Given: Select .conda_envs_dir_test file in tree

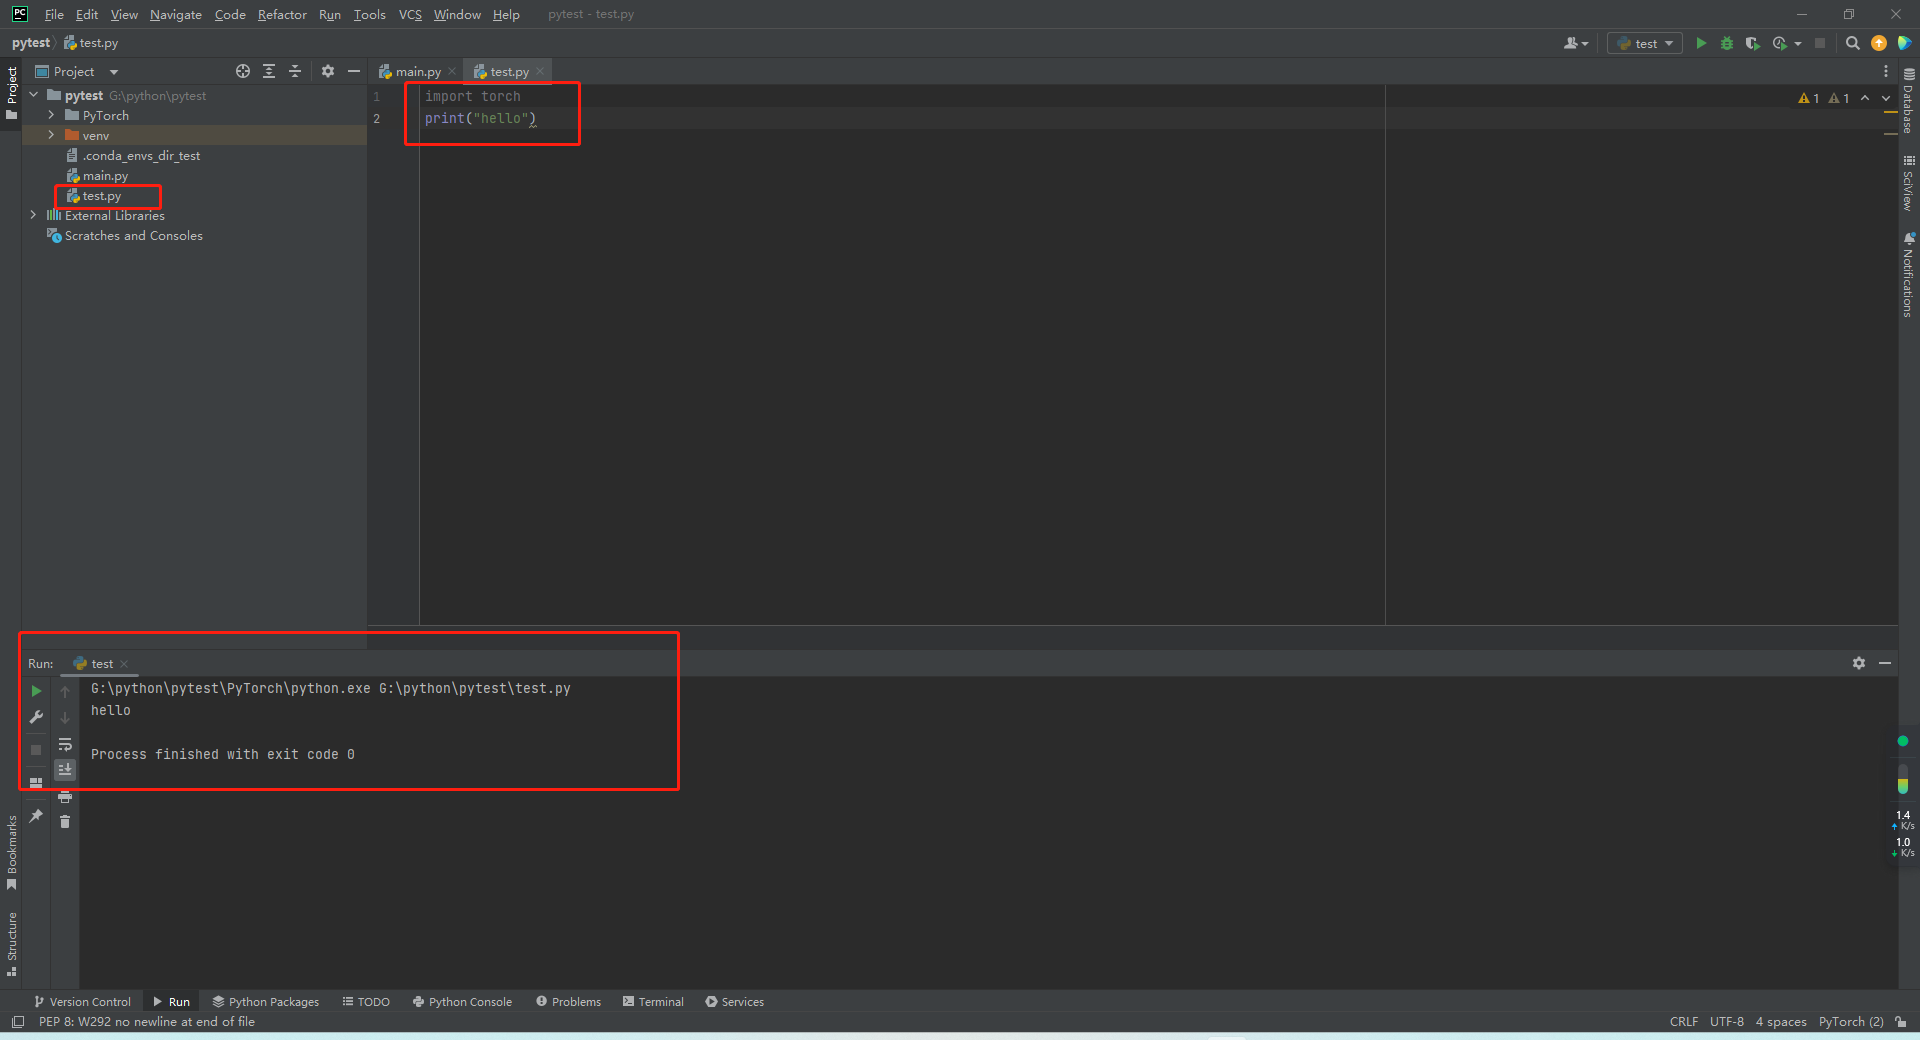Looking at the screenshot, I should pos(141,155).
